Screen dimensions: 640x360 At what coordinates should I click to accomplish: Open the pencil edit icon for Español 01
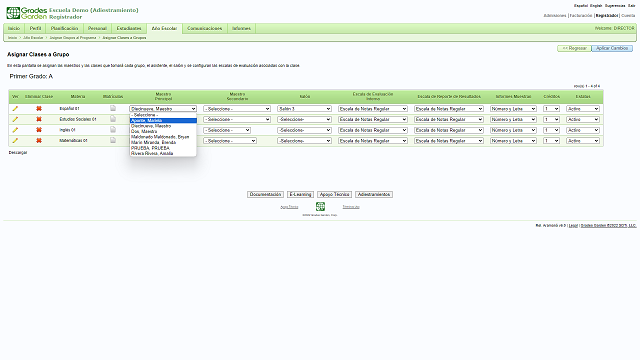pos(15,109)
